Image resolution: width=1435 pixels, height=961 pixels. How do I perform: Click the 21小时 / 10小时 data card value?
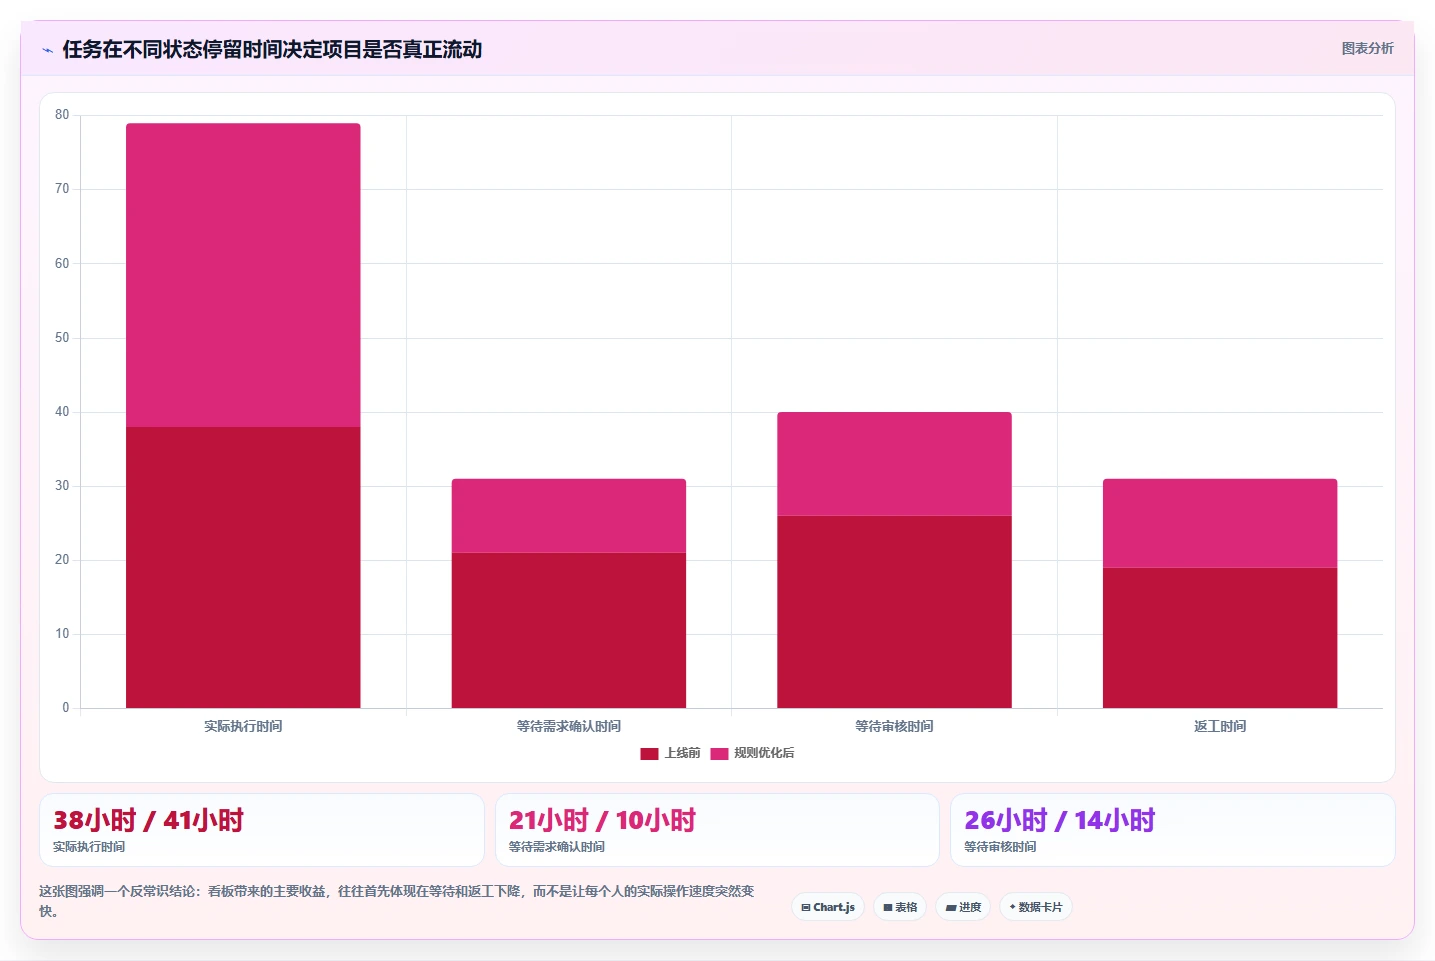[x=602, y=821]
